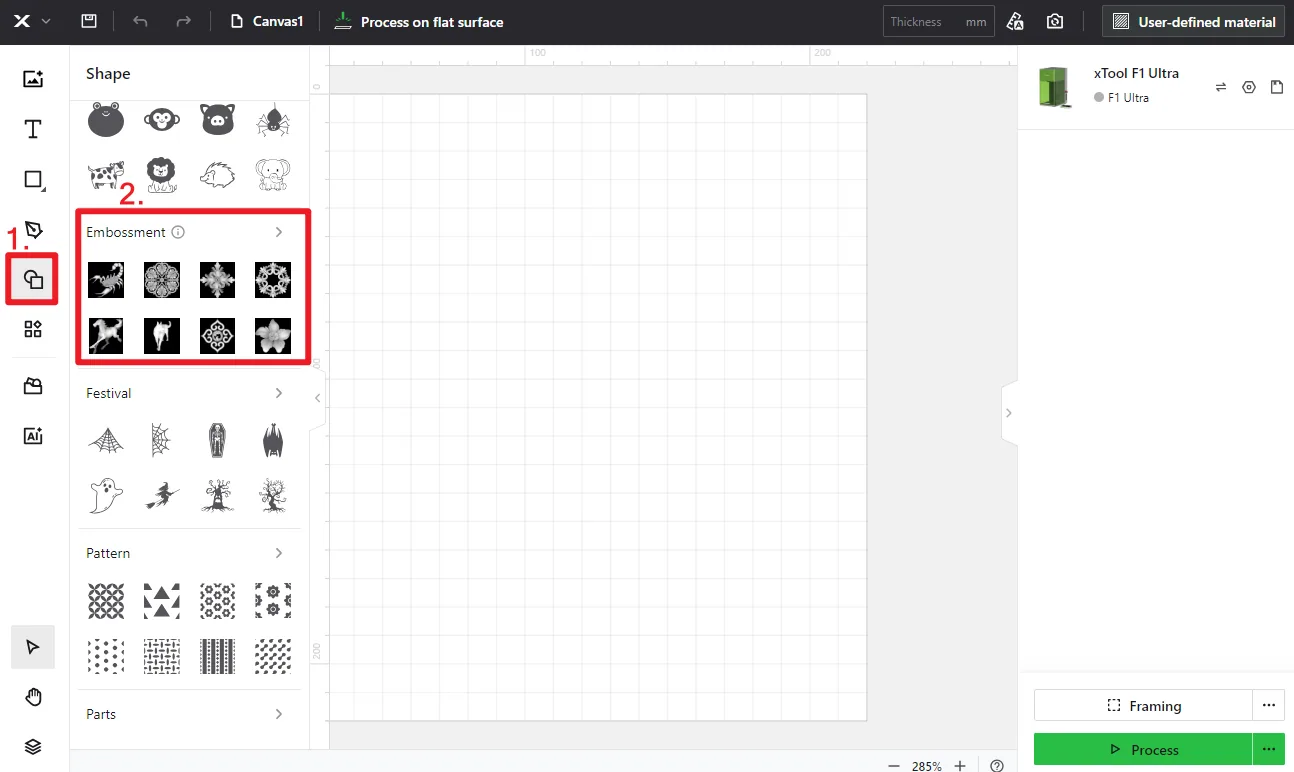
Task: Open the AI image tool
Action: [33, 435]
